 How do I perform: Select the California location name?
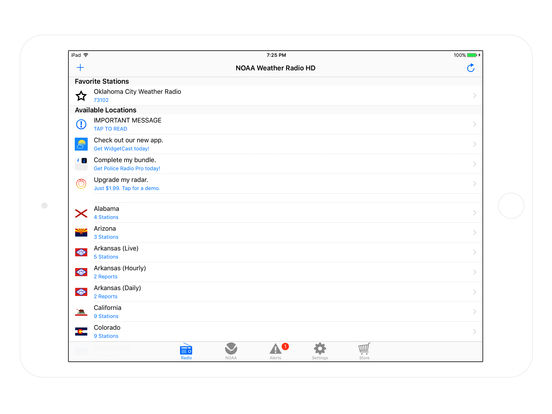click(x=107, y=307)
